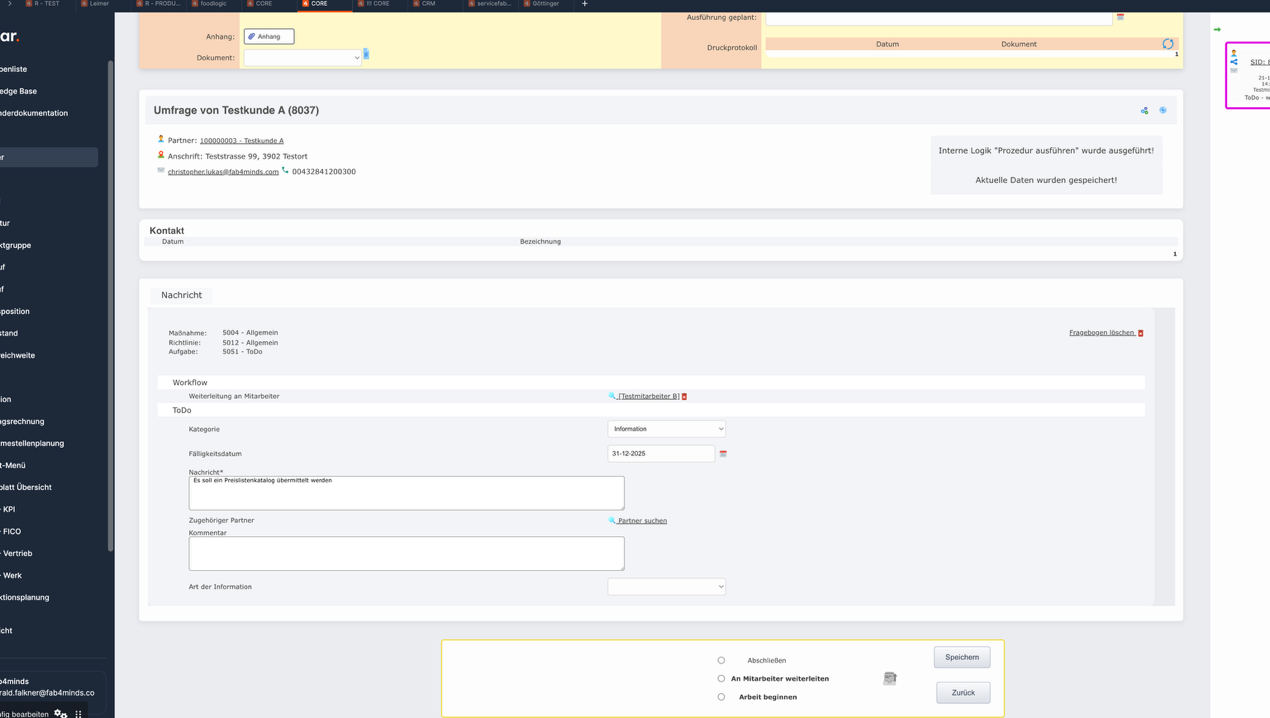The height and width of the screenshot is (718, 1270).
Task: Switch to the foodlogic browser tab
Action: click(212, 4)
